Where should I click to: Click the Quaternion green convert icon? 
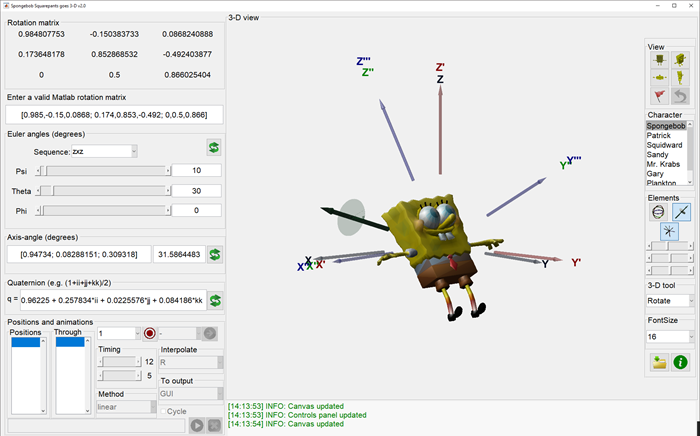pos(213,299)
